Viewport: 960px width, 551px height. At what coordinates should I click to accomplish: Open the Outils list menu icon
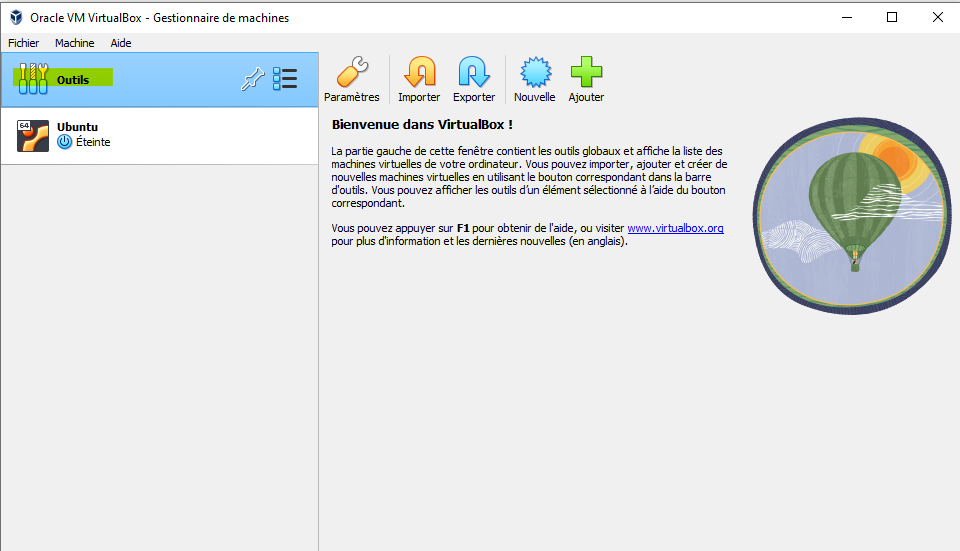point(285,80)
